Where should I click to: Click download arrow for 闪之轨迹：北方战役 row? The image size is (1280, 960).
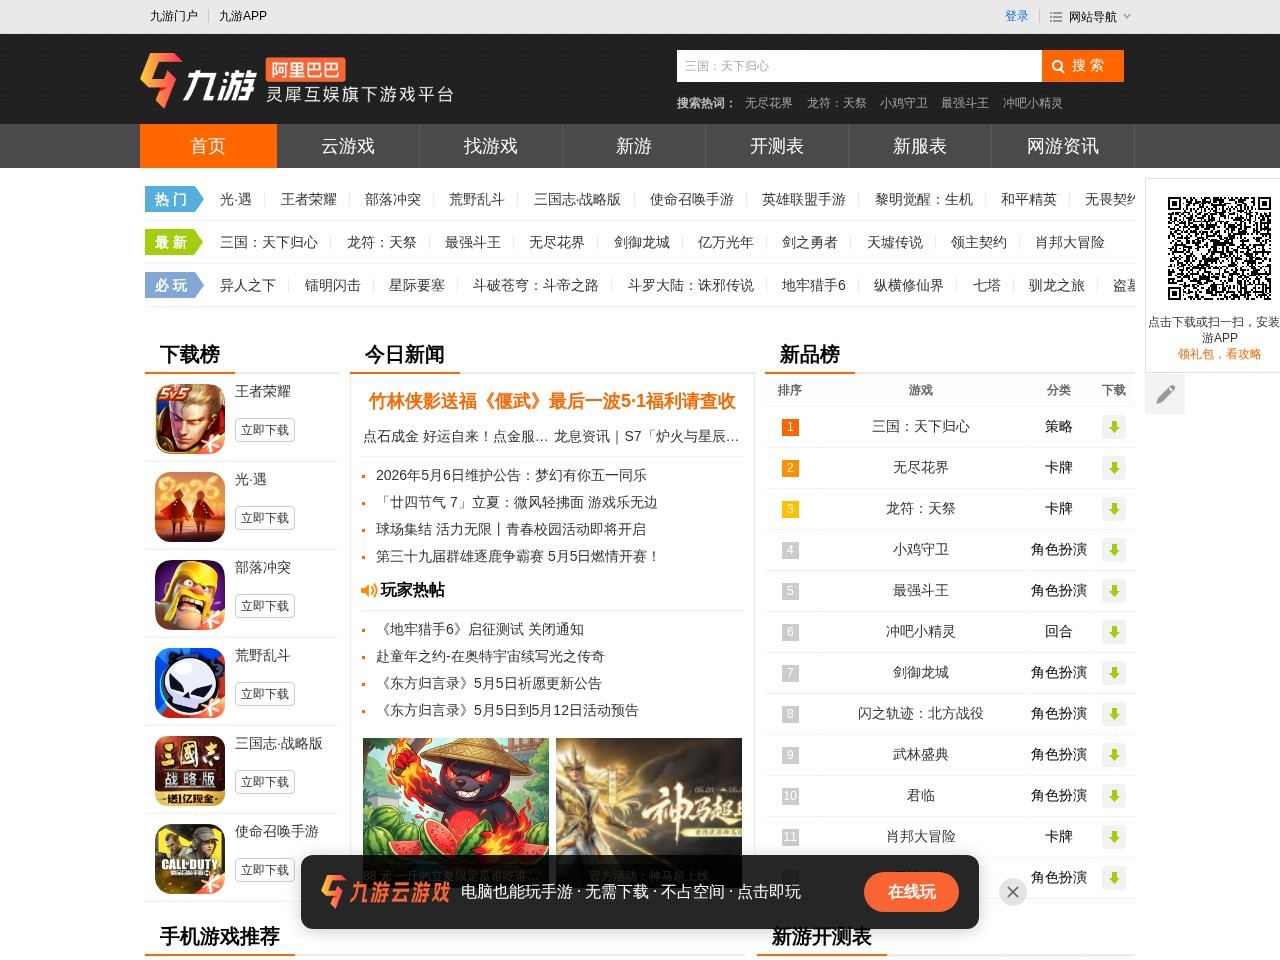[1114, 714]
